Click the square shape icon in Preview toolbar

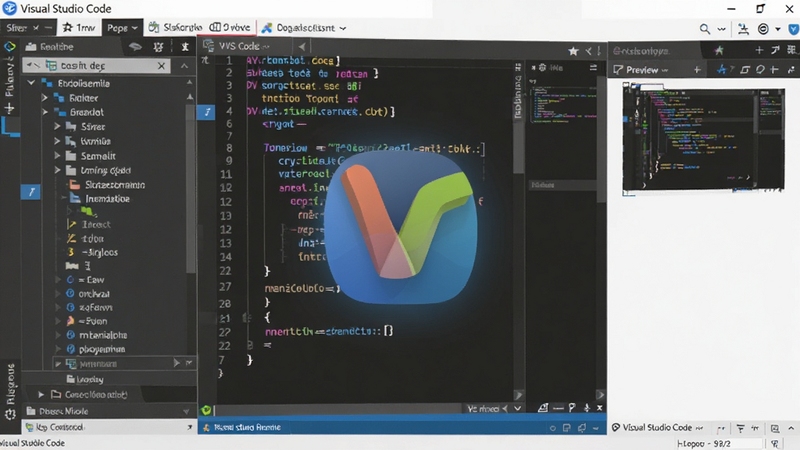[x=745, y=69]
